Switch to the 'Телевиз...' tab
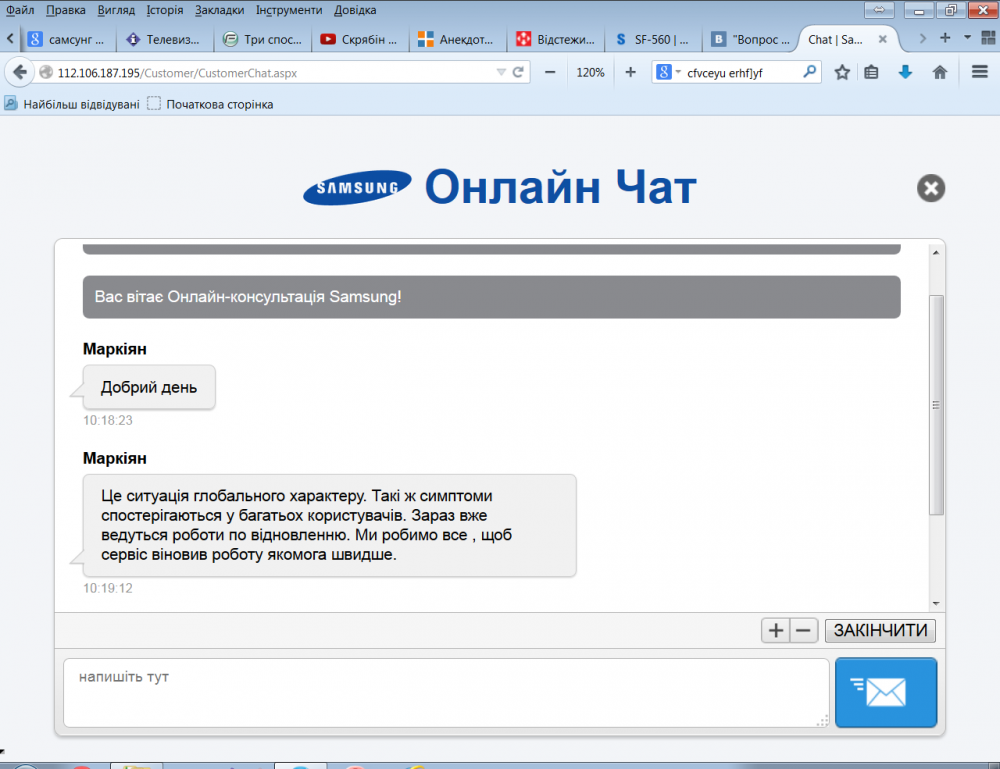 coord(165,39)
